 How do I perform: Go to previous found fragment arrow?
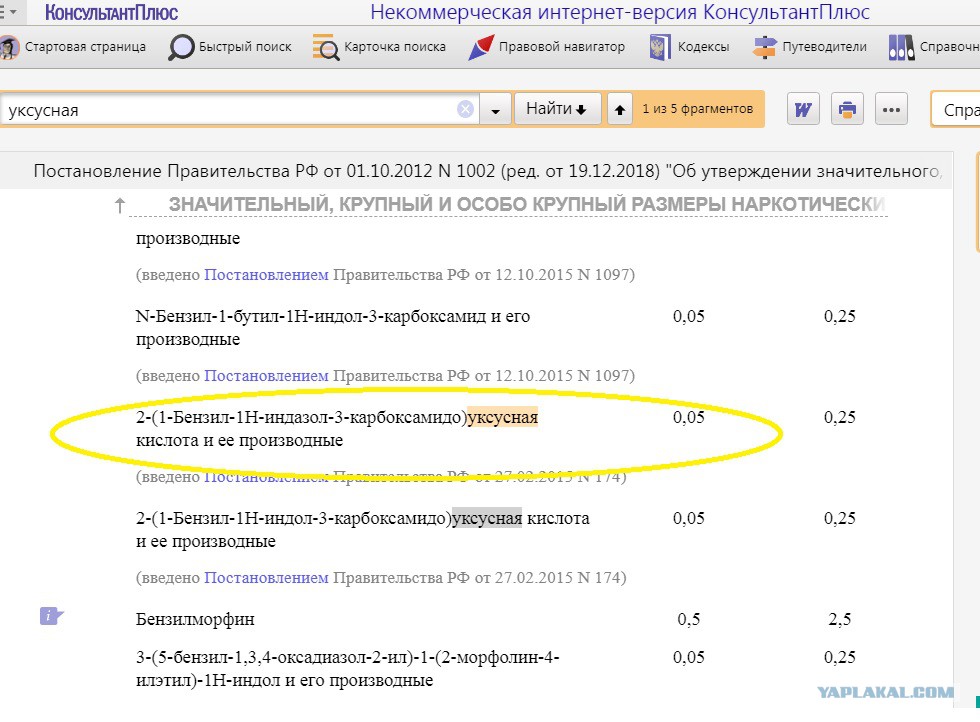tap(619, 110)
